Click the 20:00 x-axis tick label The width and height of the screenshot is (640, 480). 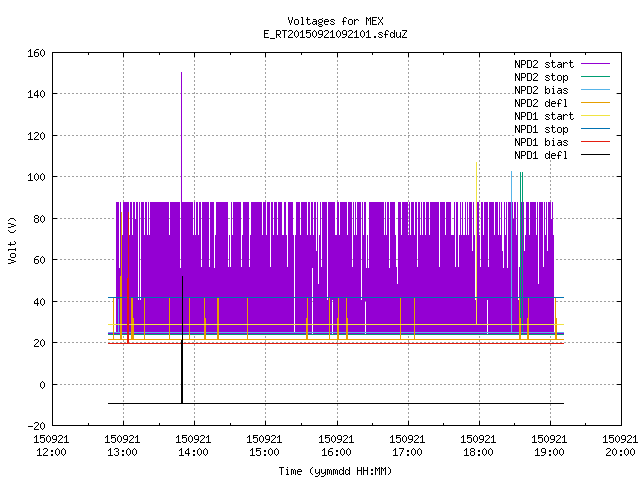coord(620,445)
